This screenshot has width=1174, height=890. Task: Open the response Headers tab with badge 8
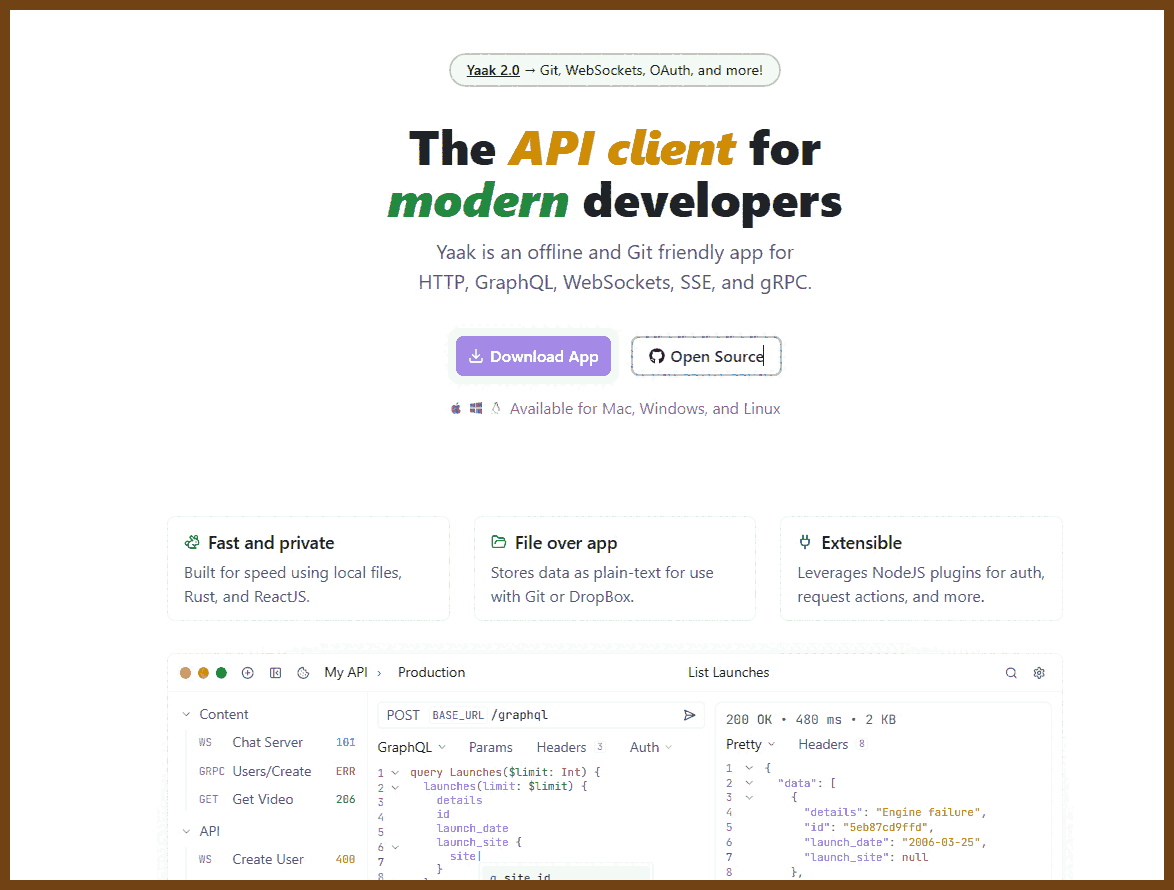pyautogui.click(x=832, y=744)
